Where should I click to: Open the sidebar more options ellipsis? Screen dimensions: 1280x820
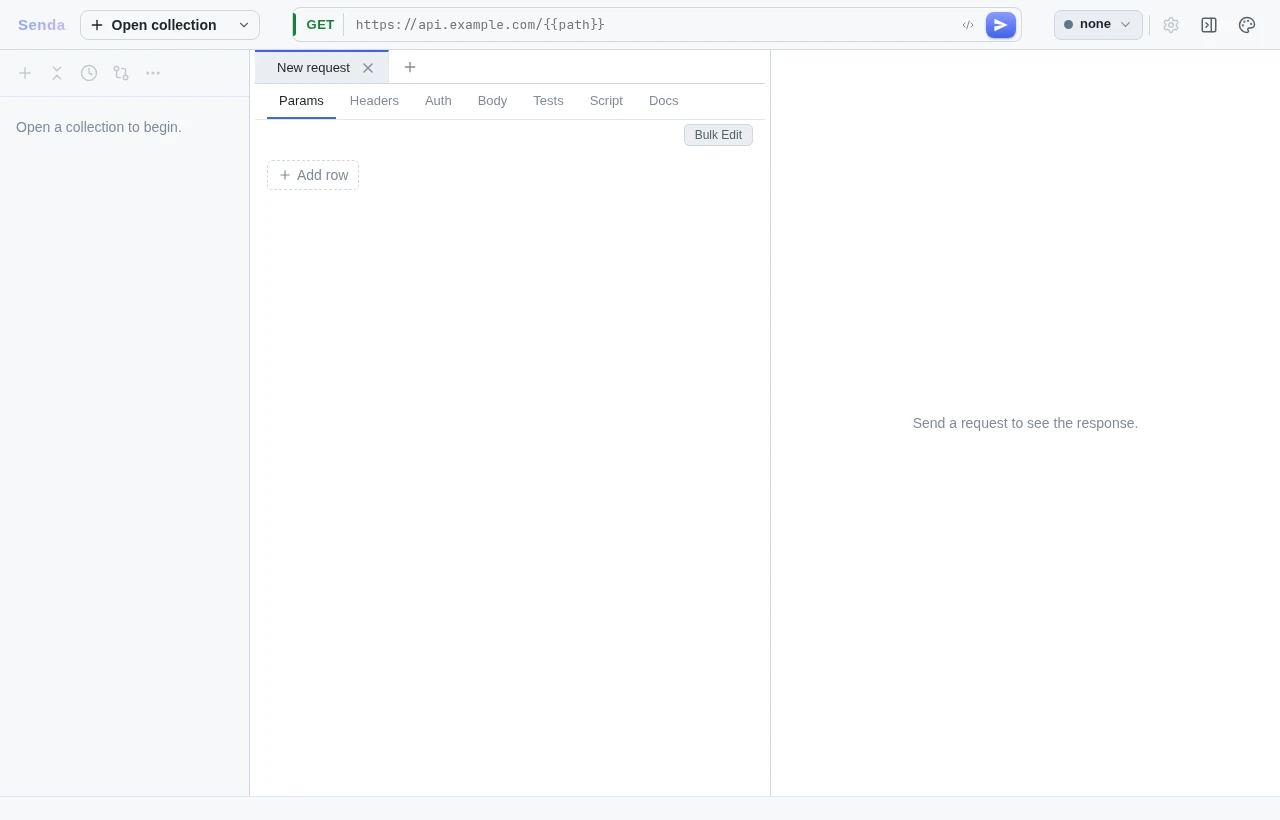coord(153,73)
